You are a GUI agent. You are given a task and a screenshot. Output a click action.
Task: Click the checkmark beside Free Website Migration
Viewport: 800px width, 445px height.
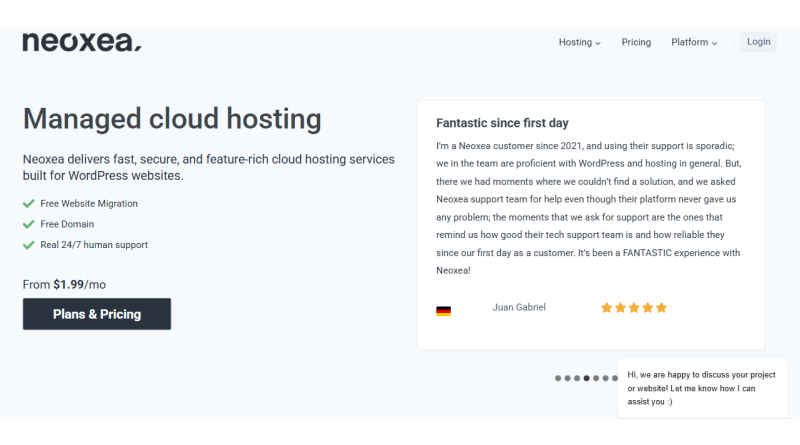[x=29, y=204]
